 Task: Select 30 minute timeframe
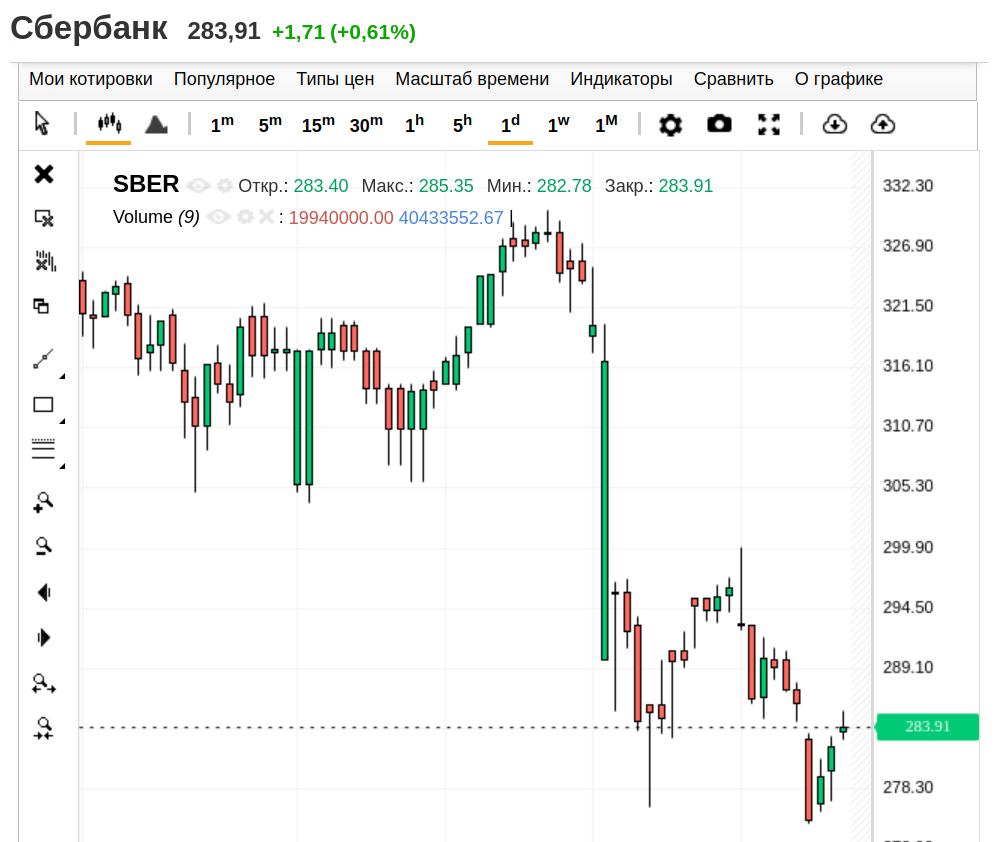(x=366, y=124)
